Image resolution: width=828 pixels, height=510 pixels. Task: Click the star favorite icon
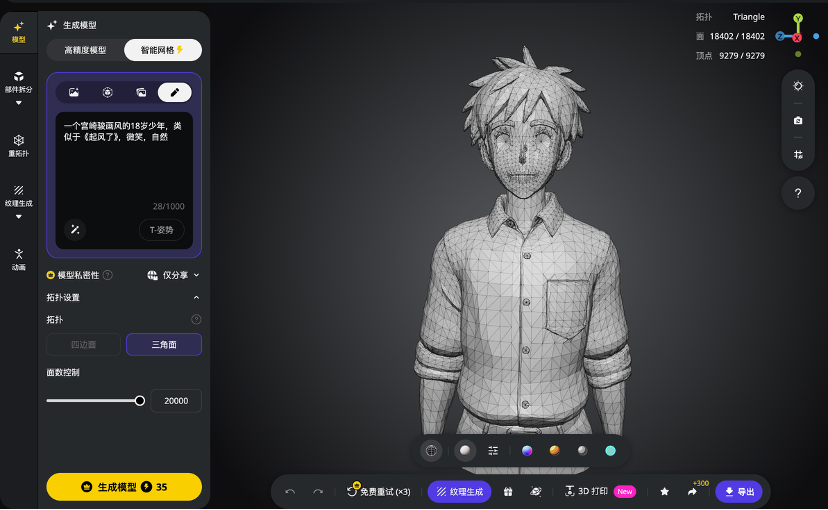click(664, 492)
